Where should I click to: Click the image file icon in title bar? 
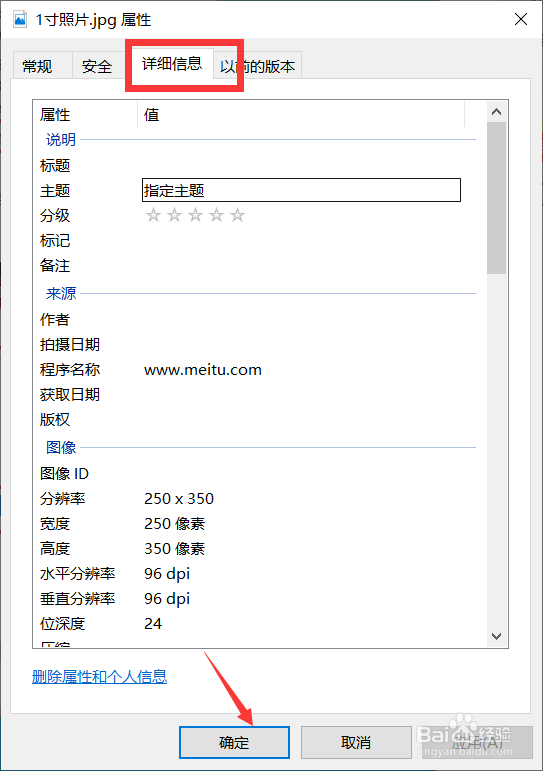click(20, 20)
